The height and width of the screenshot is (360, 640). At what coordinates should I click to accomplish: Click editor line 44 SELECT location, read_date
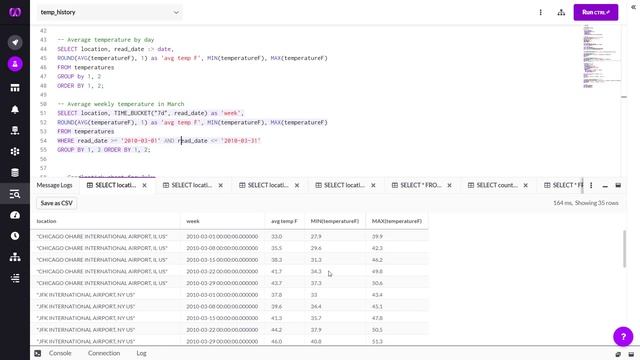click(116, 49)
